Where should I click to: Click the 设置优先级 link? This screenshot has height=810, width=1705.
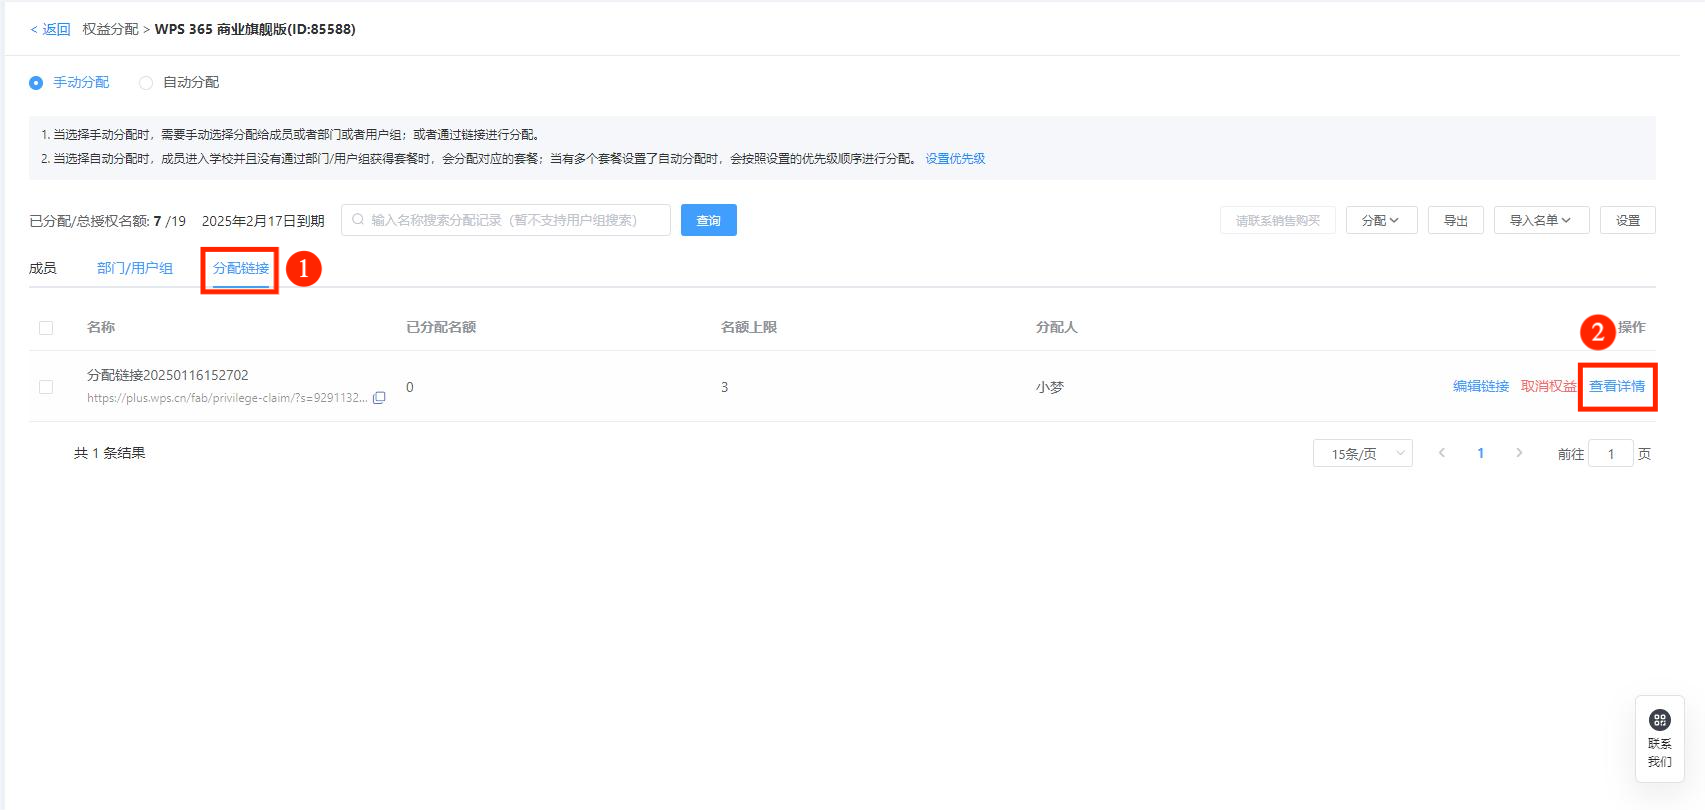955,159
